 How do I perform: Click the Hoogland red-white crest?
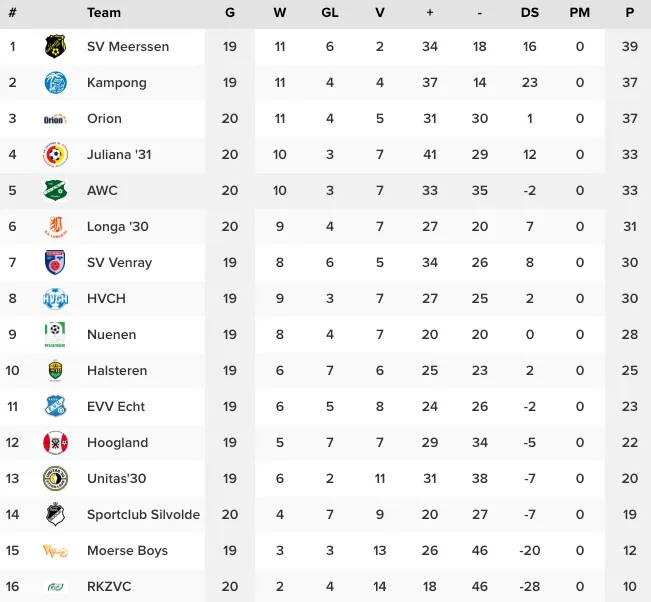tap(55, 443)
